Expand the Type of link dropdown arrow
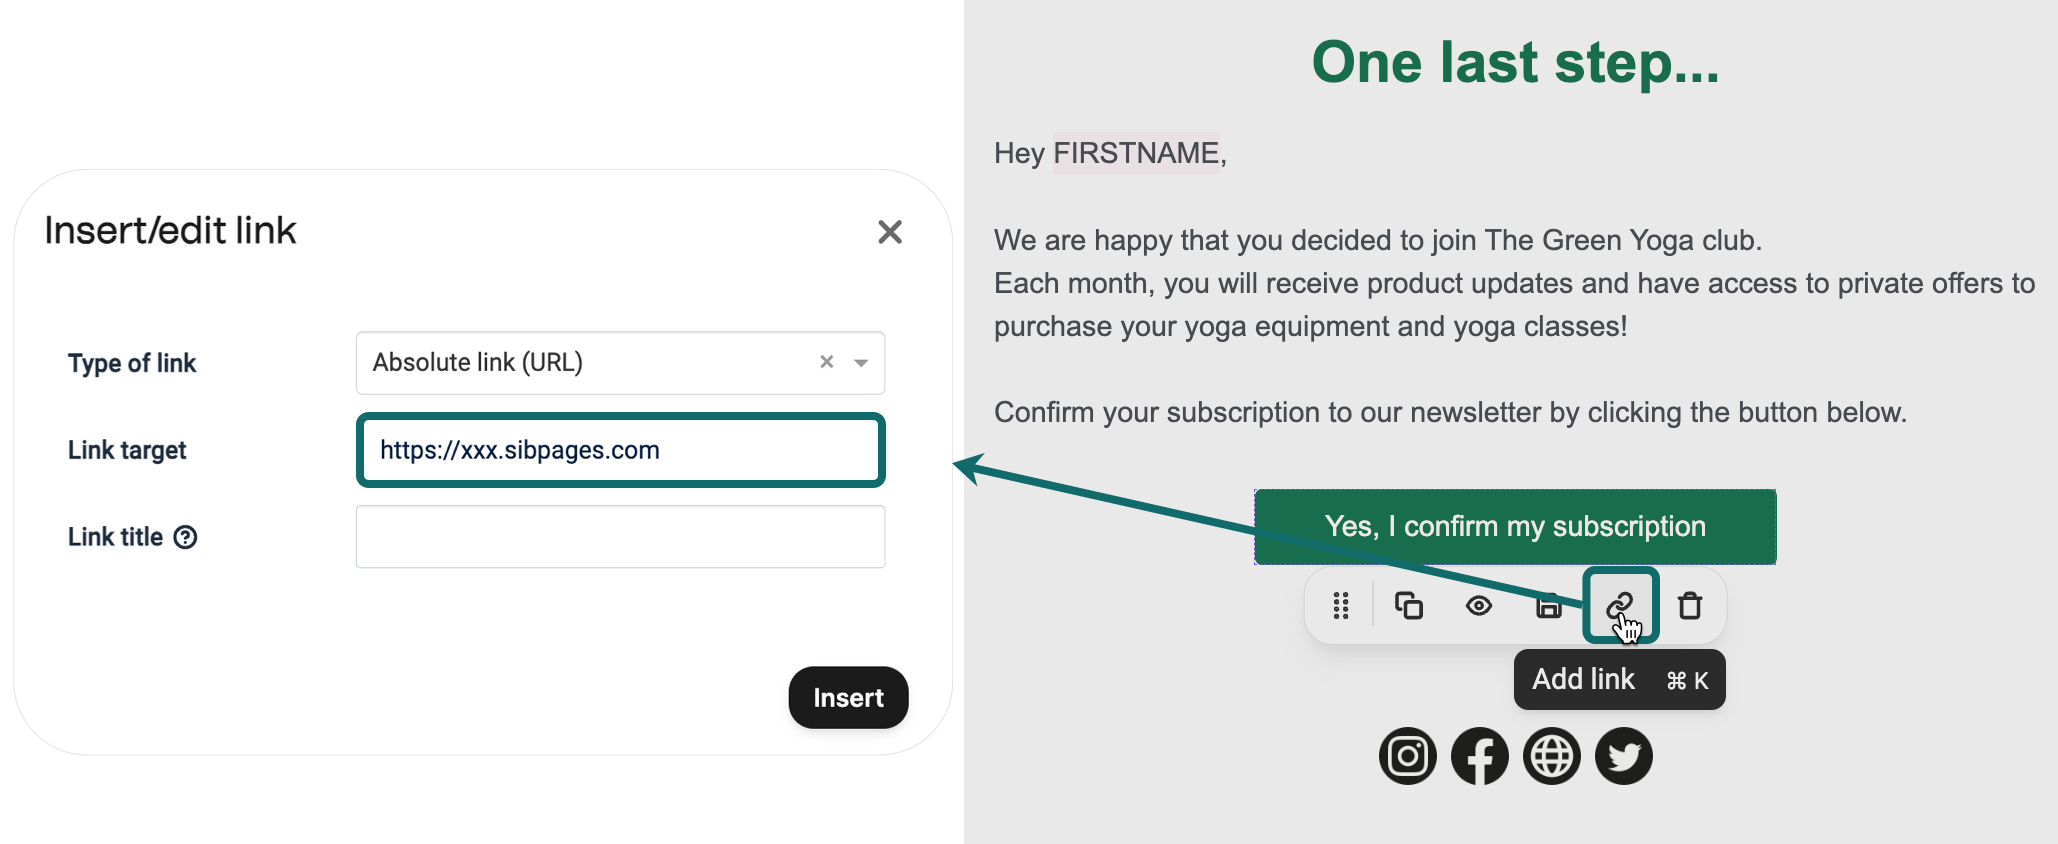 861,363
